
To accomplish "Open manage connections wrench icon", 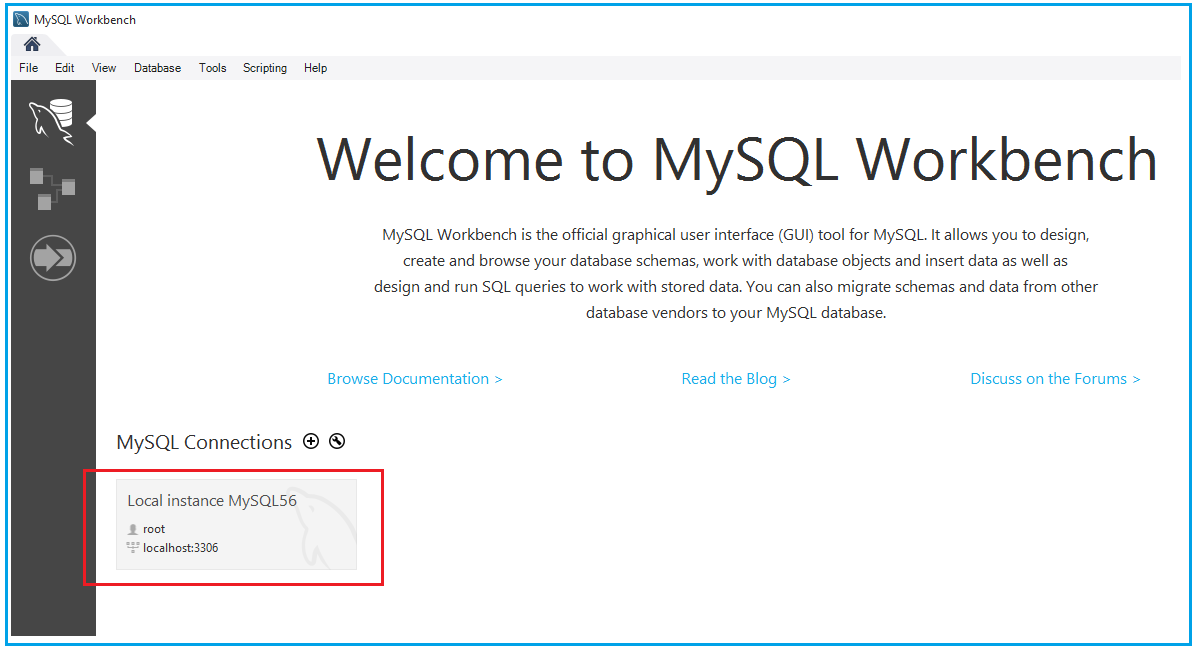I will (x=337, y=441).
